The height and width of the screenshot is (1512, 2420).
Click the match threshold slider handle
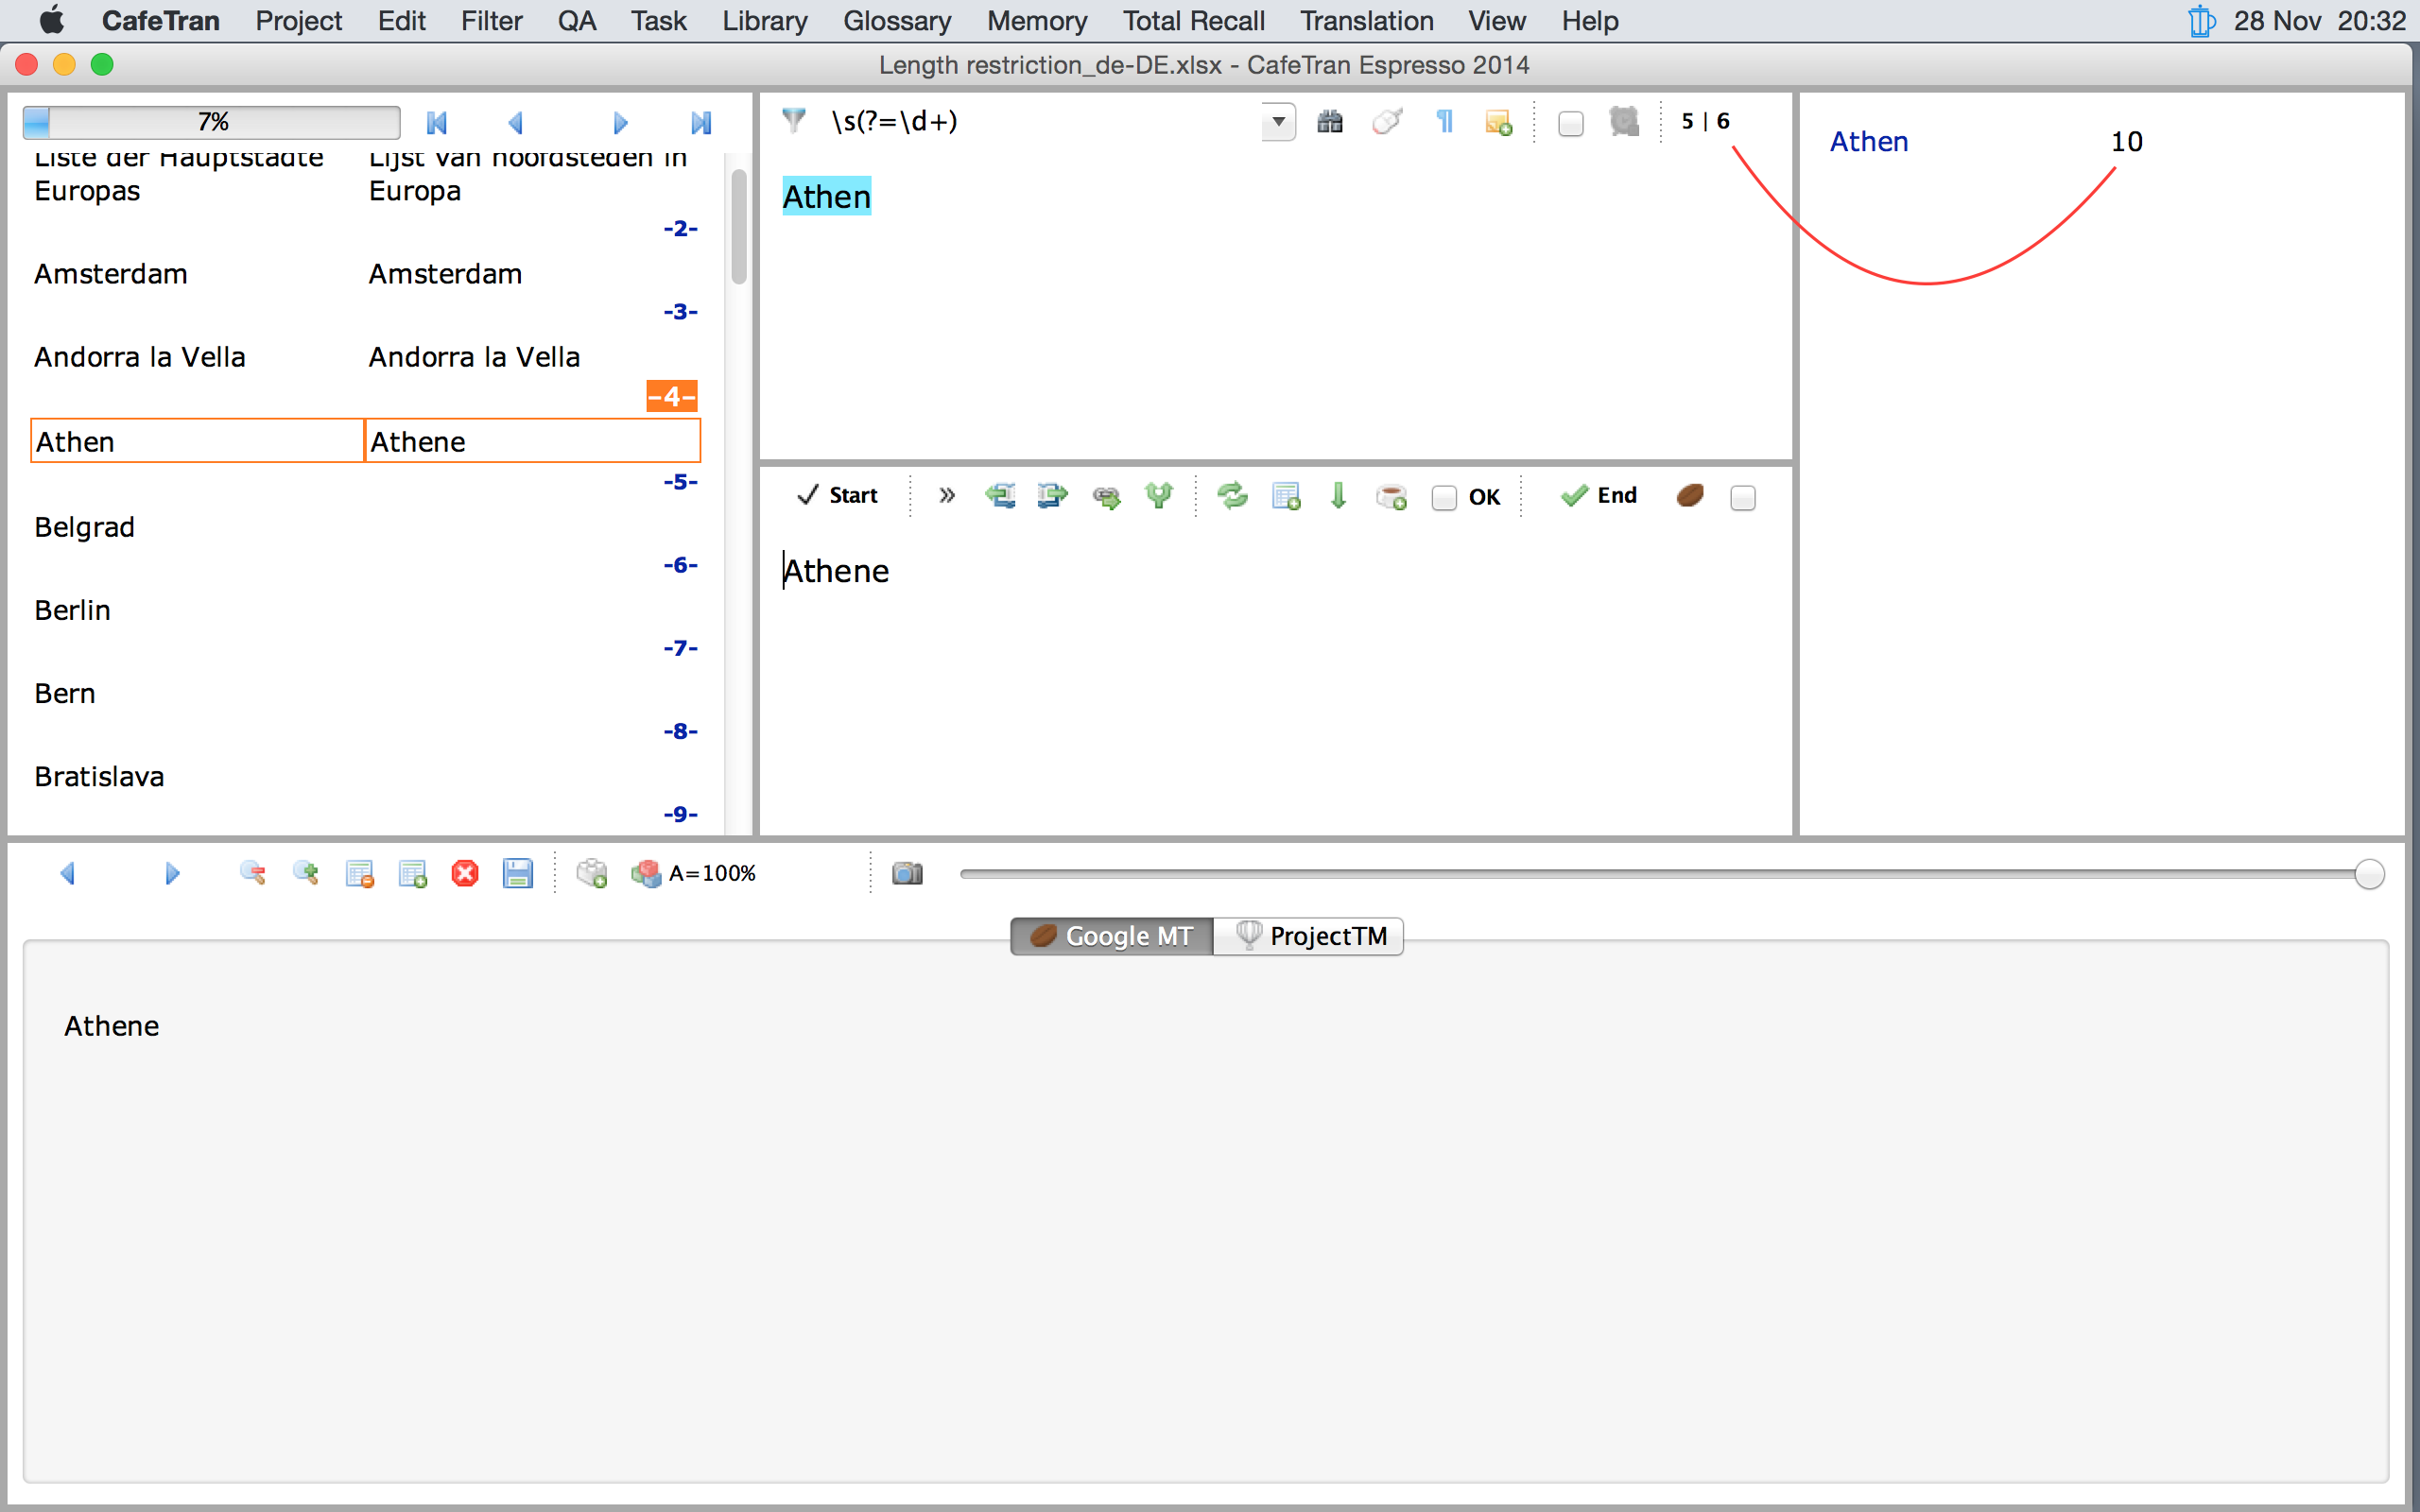coord(2368,873)
